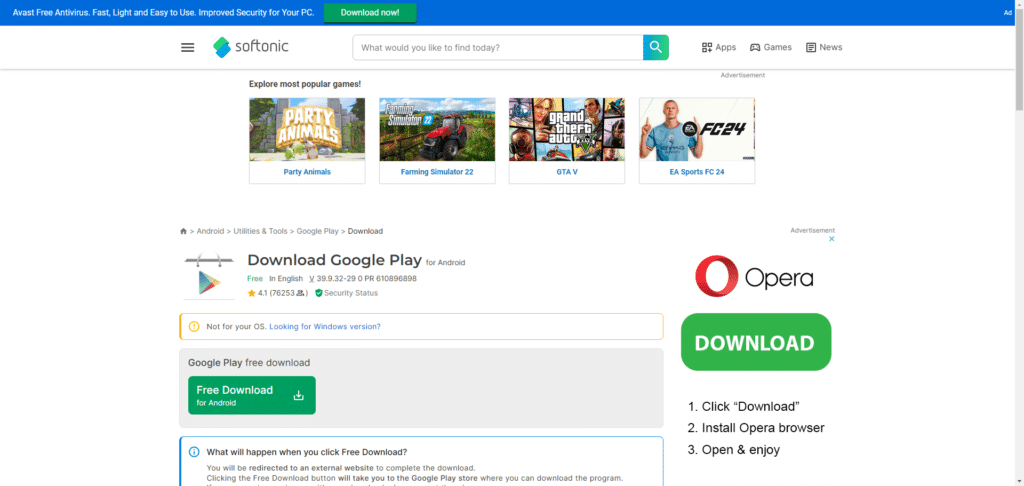Screen dimensions: 1024x486
Task: Click the 4.1 rating value
Action: (263, 293)
